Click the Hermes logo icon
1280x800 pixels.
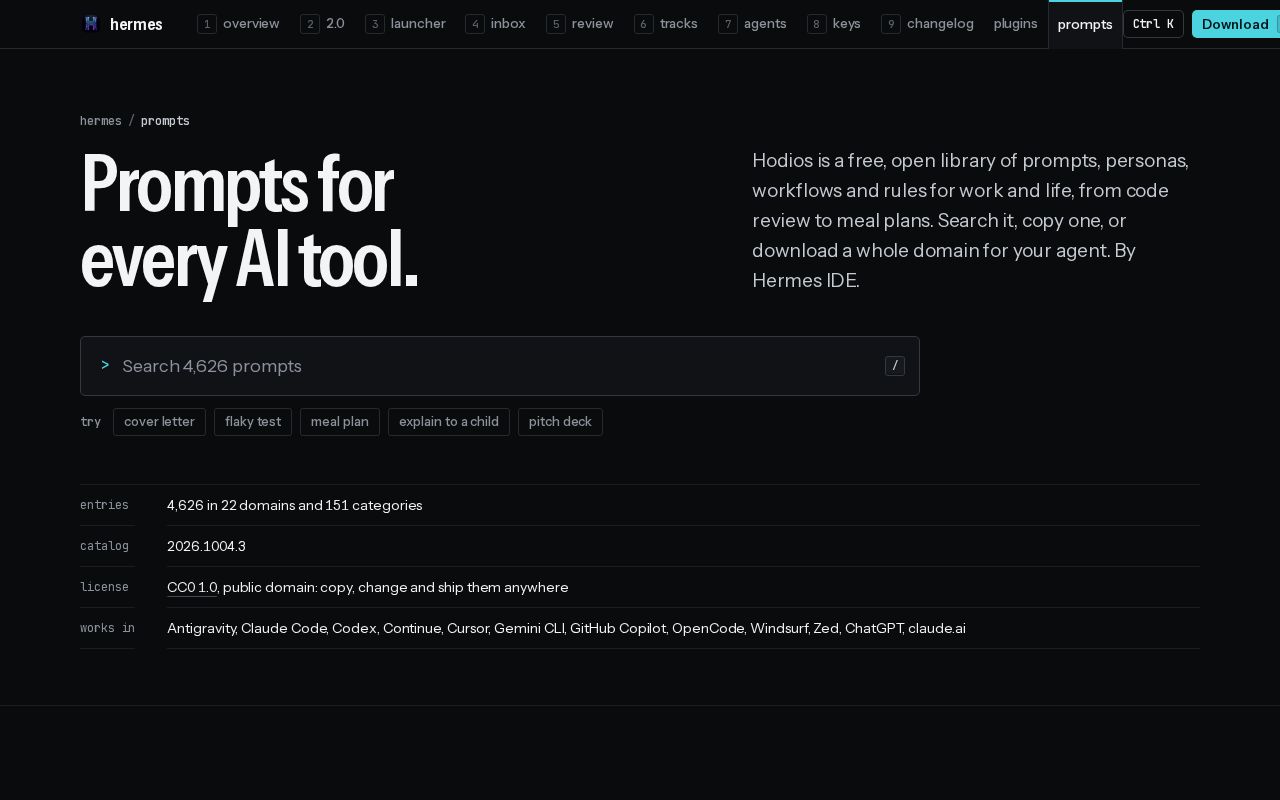[x=91, y=23]
